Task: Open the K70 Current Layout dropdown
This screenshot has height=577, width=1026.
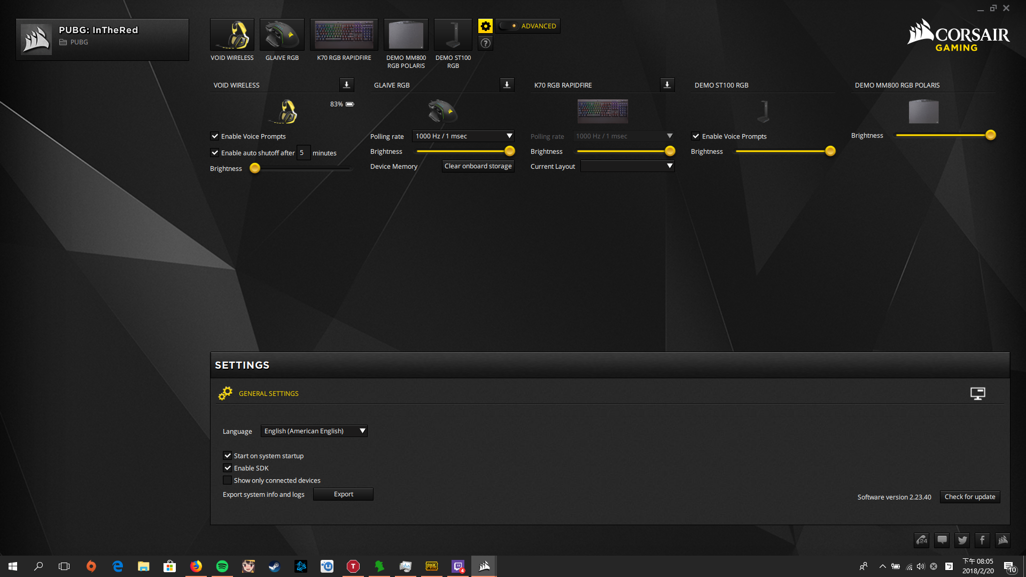Action: coord(627,166)
